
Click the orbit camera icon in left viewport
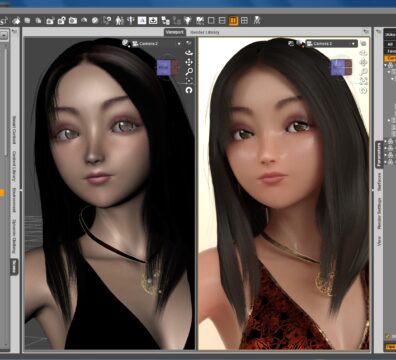coord(189,53)
